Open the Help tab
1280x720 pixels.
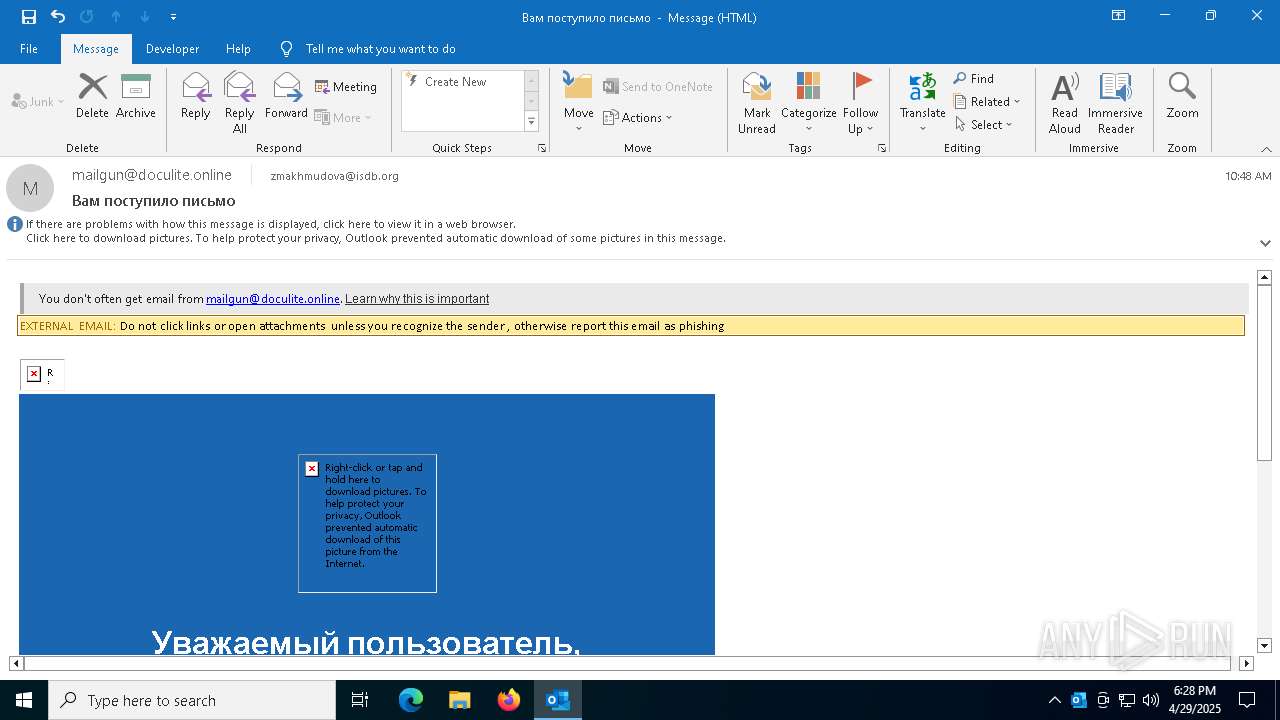[x=238, y=49]
